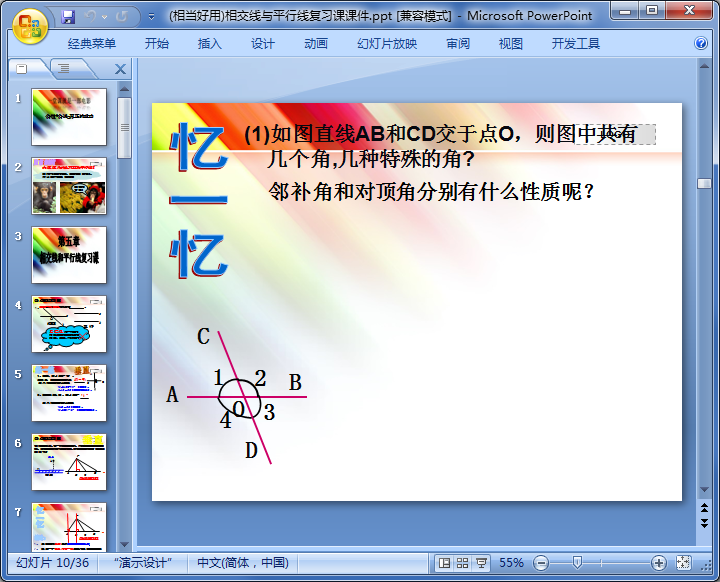Image resolution: width=720 pixels, height=582 pixels.
Task: Click the round Office button
Action: (30, 26)
